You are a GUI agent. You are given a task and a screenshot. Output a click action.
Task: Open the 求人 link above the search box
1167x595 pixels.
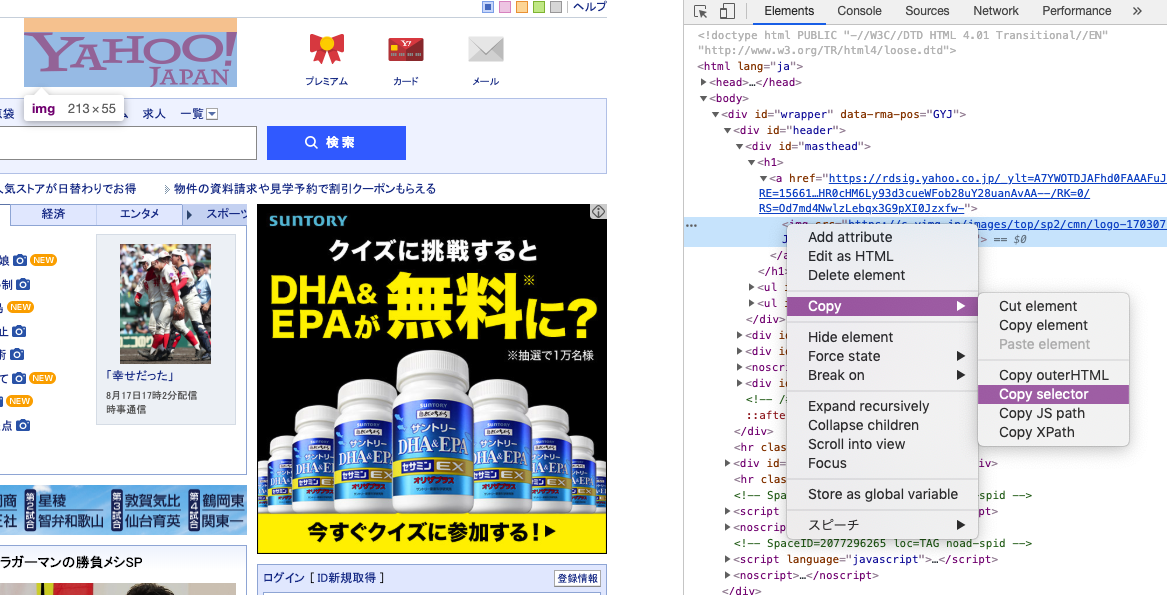154,114
